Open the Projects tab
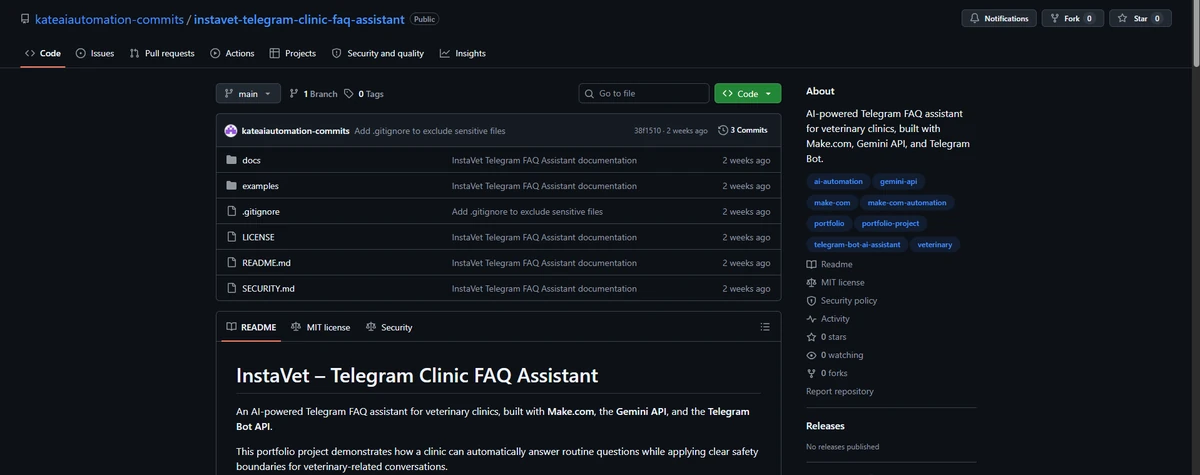This screenshot has height=475, width=1200. coord(293,53)
